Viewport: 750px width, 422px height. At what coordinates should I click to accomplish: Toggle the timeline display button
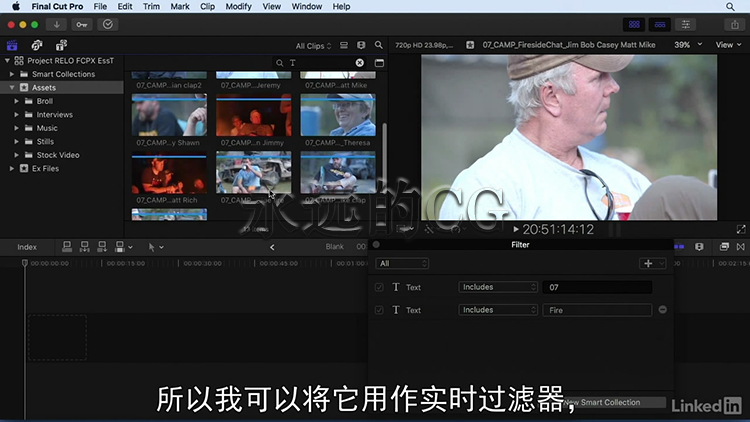(x=660, y=24)
